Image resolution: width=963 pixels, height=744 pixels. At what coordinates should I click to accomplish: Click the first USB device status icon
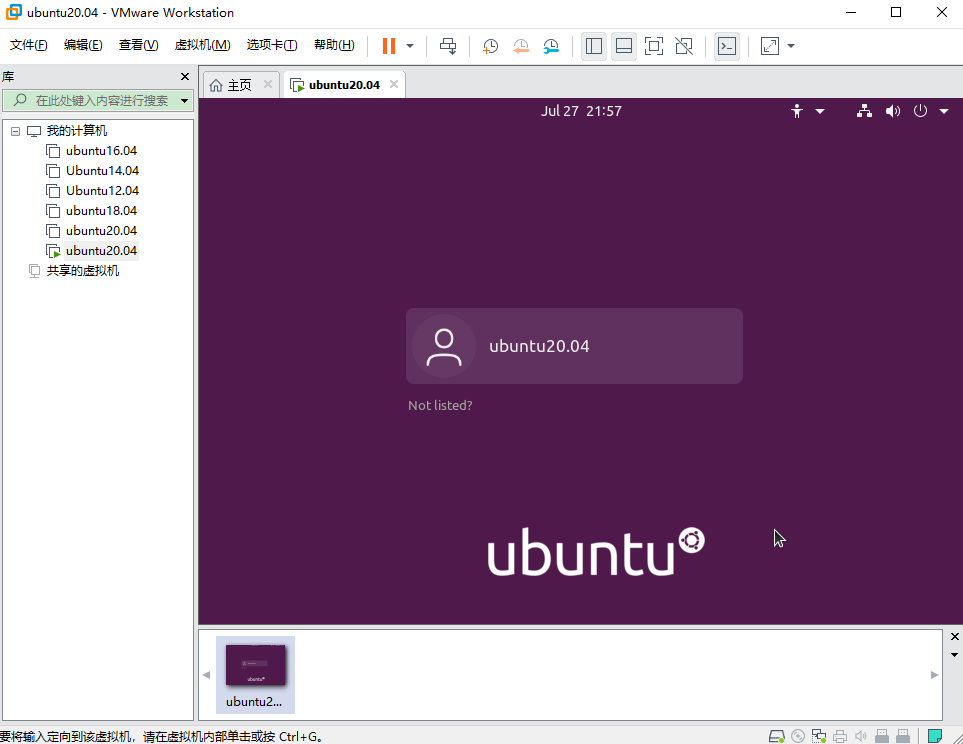click(882, 736)
